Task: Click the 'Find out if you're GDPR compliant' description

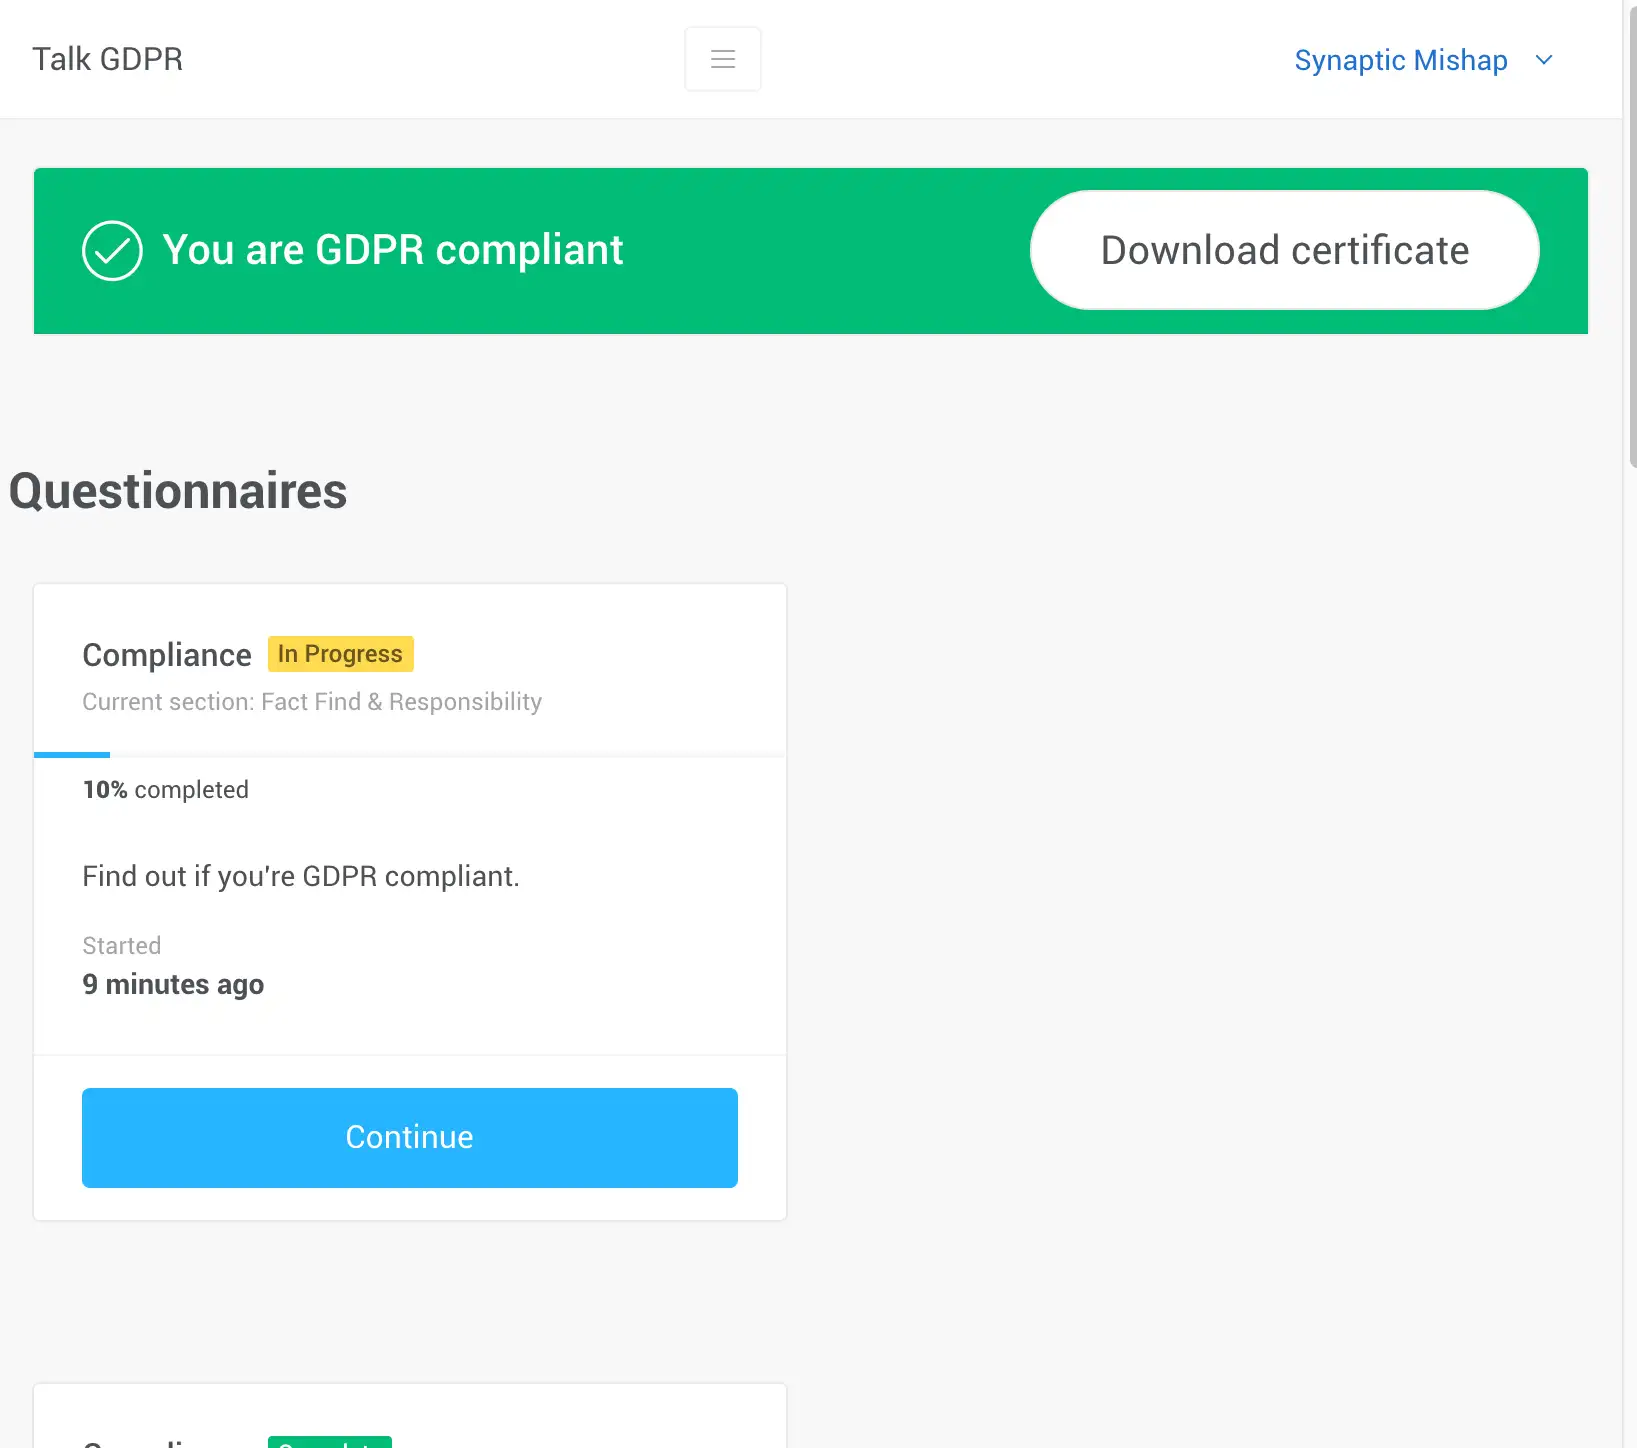Action: point(300,876)
